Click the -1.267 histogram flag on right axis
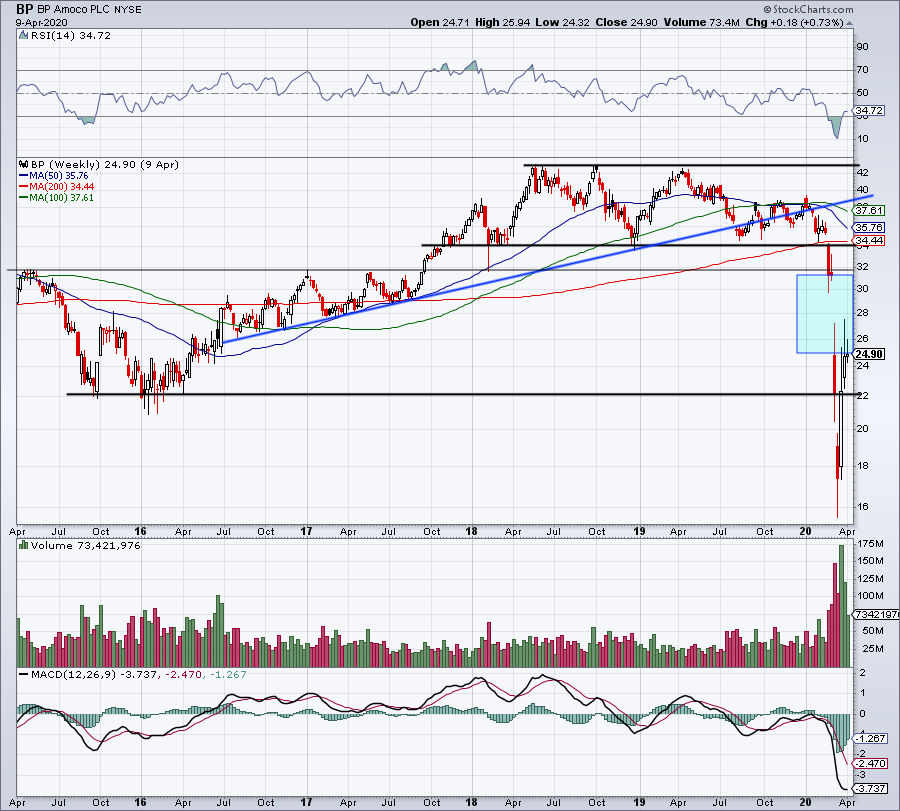900x811 pixels. pos(871,739)
